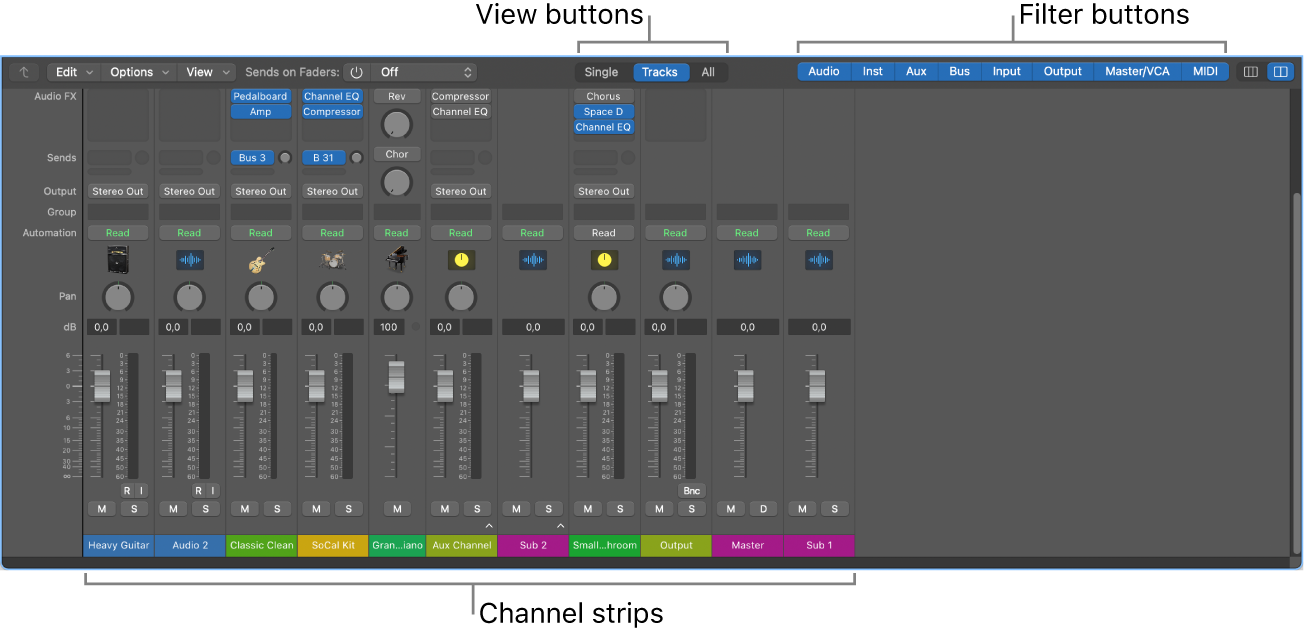This screenshot has height=641, width=1306.
Task: Expand the disclosure arrow above Aux Channel
Action: pyautogui.click(x=489, y=525)
